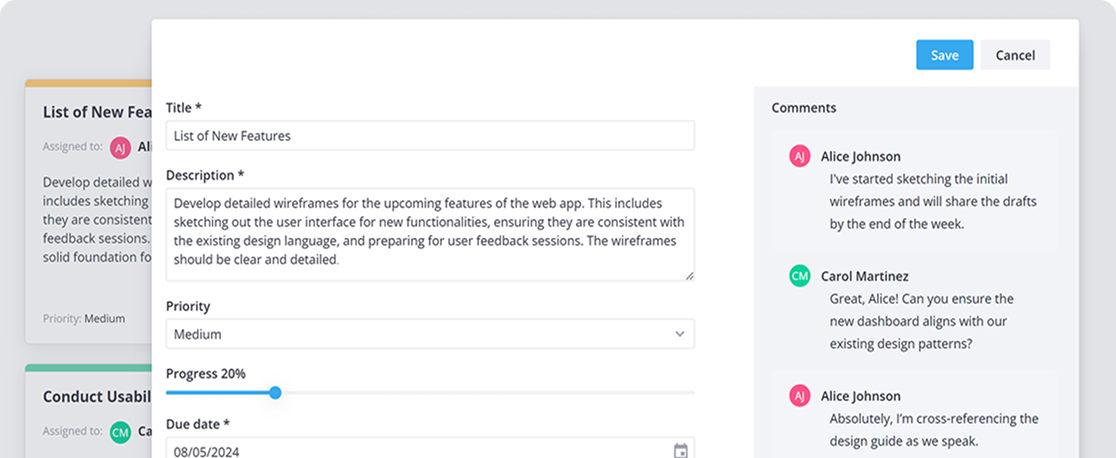Click the Priority: Medium label on card
Viewport: 1116px width, 458px height.
point(84,318)
